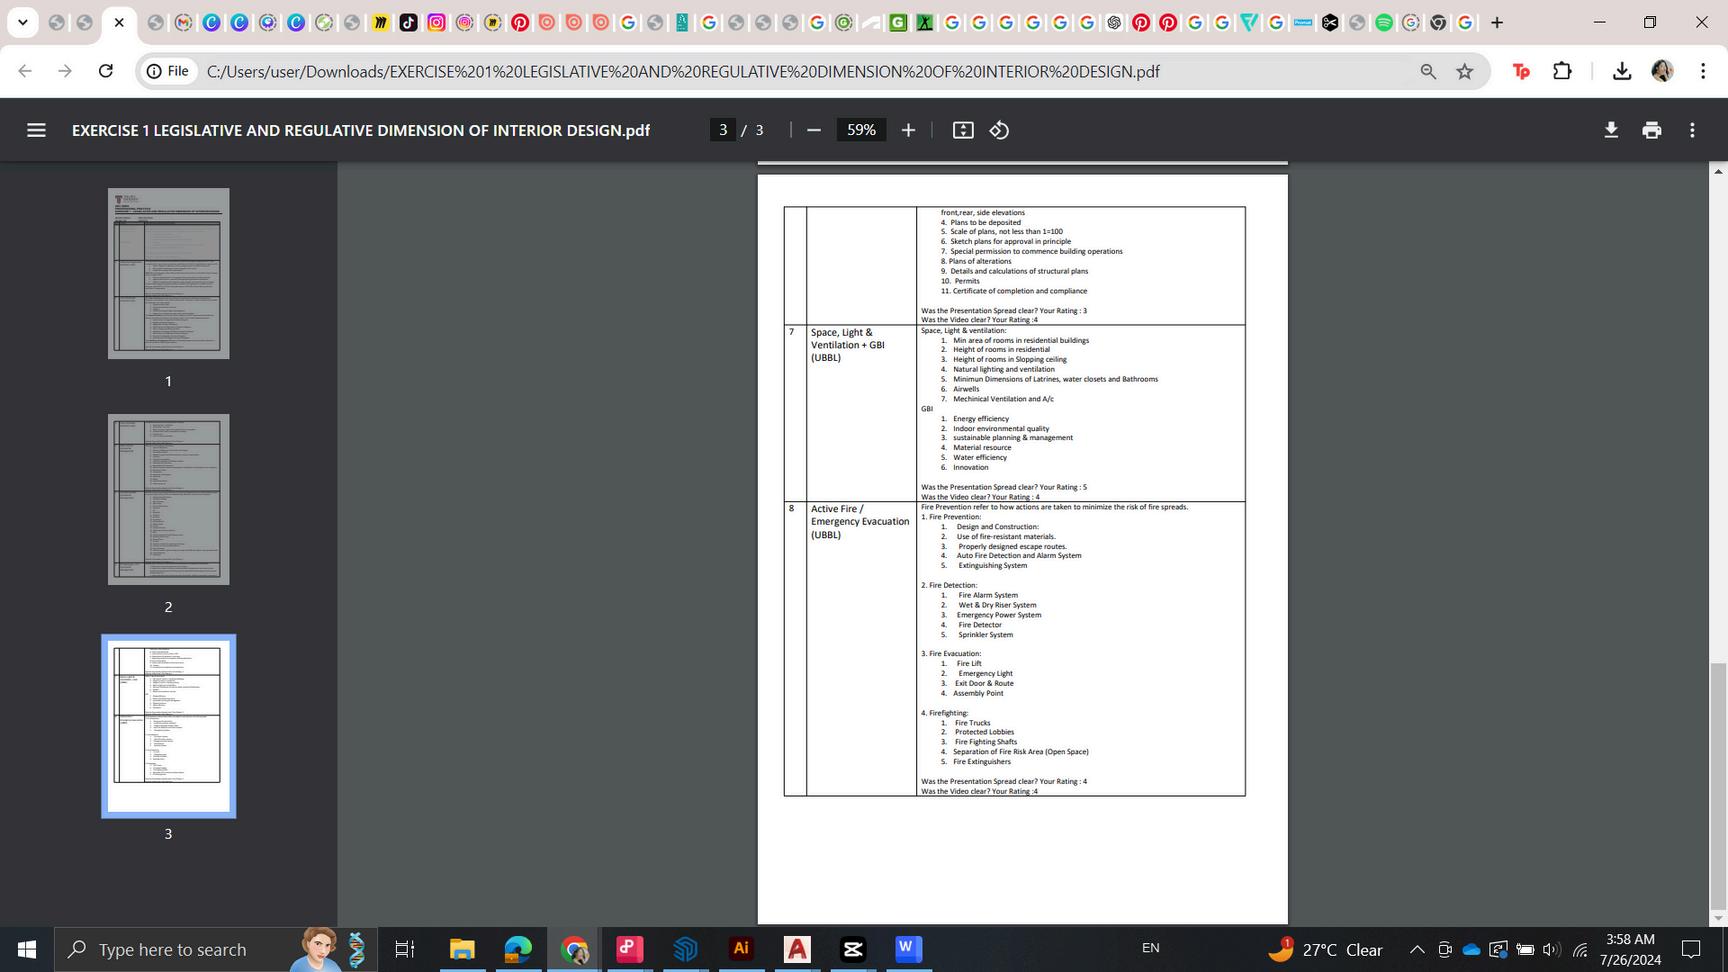Image resolution: width=1728 pixels, height=972 pixels.
Task: Open File Explorer from the taskbar
Action: tap(461, 949)
